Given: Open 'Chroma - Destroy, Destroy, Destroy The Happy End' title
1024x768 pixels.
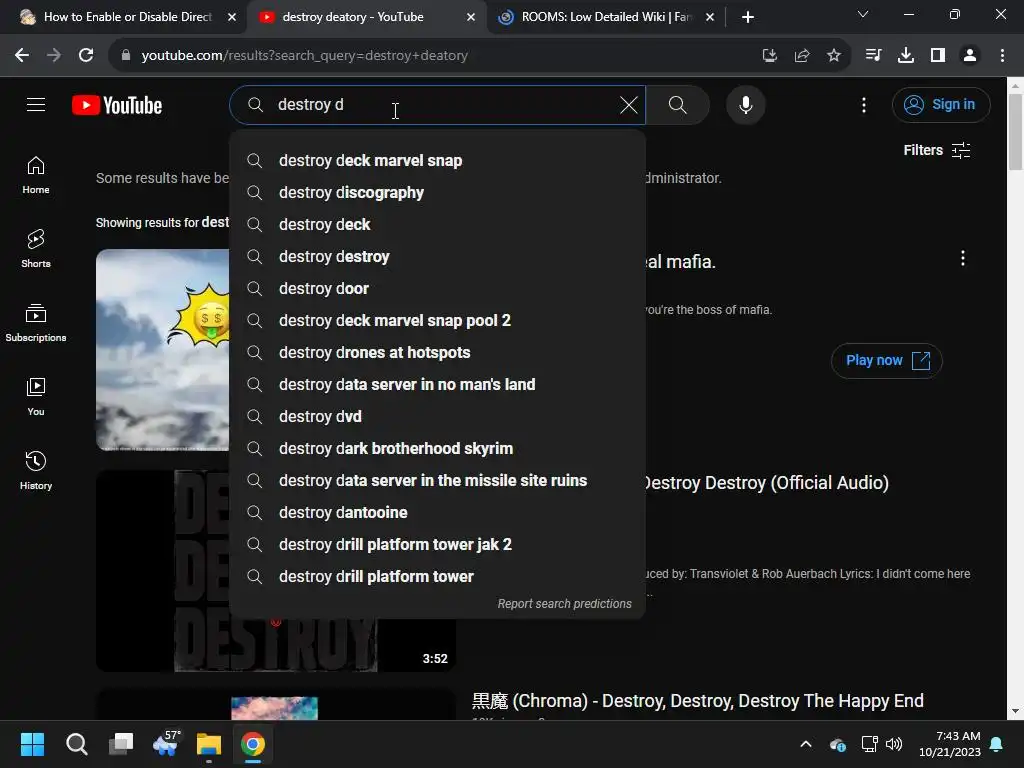Looking at the screenshot, I should (697, 701).
